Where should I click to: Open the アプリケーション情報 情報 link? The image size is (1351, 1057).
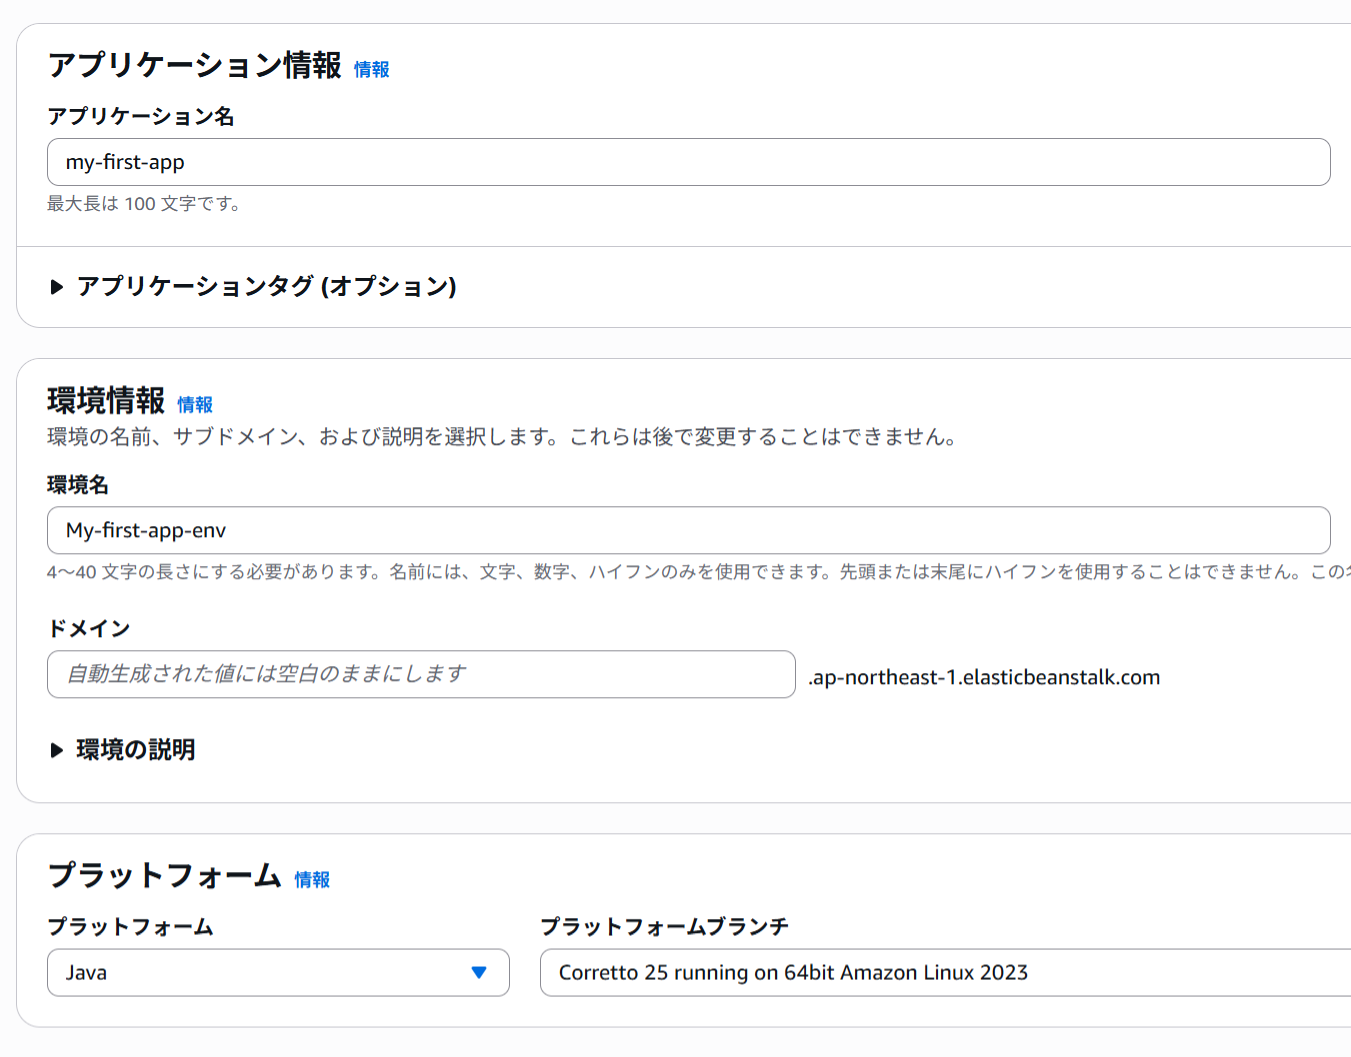372,70
